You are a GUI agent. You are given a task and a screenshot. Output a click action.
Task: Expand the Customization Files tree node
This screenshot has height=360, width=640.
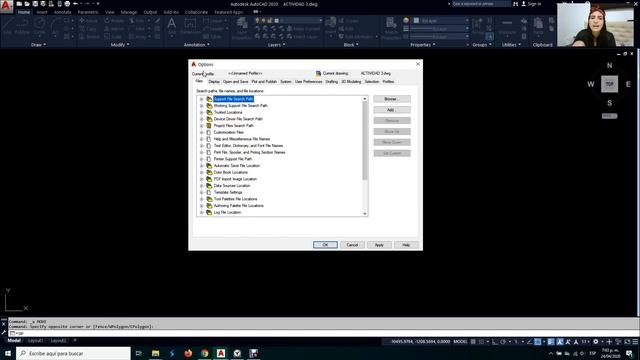click(201, 132)
